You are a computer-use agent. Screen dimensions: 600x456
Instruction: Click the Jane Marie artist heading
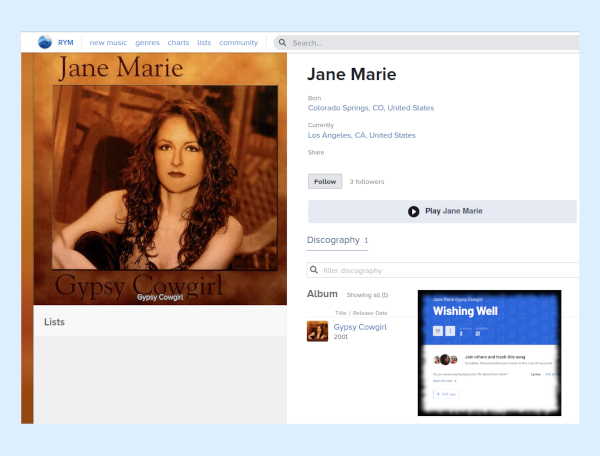(352, 74)
